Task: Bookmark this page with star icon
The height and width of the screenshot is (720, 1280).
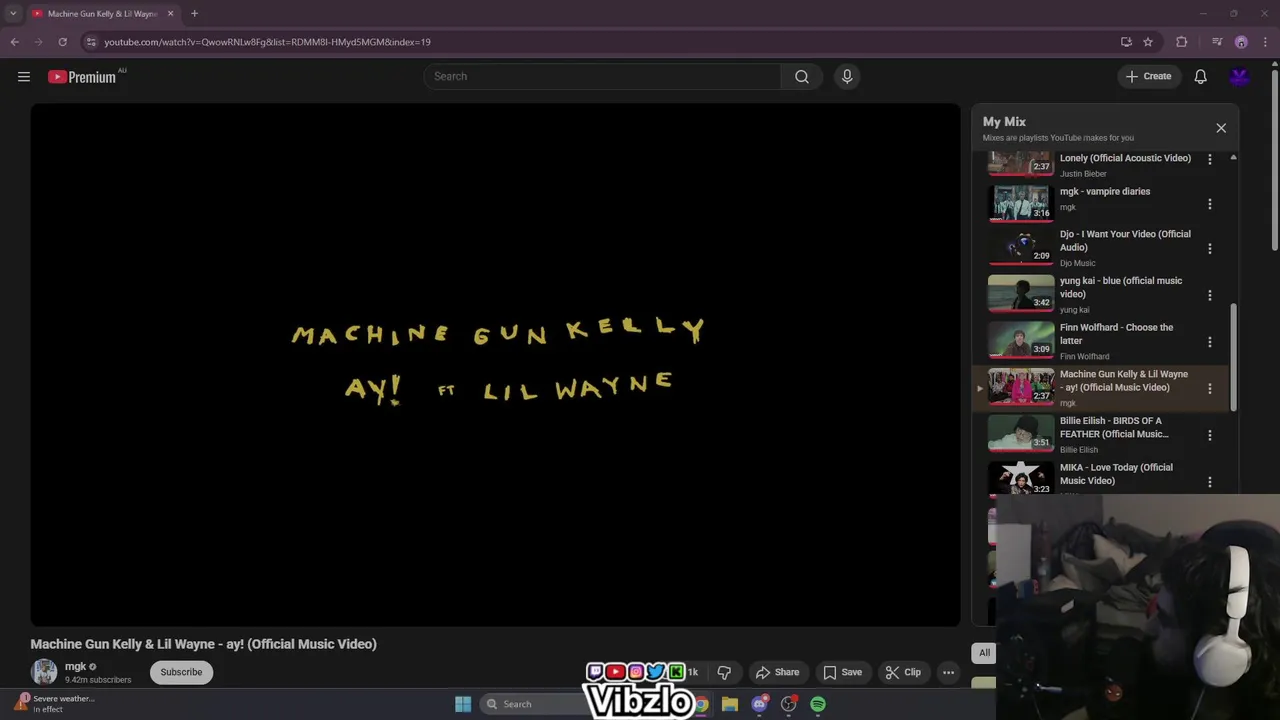Action: (x=1148, y=42)
